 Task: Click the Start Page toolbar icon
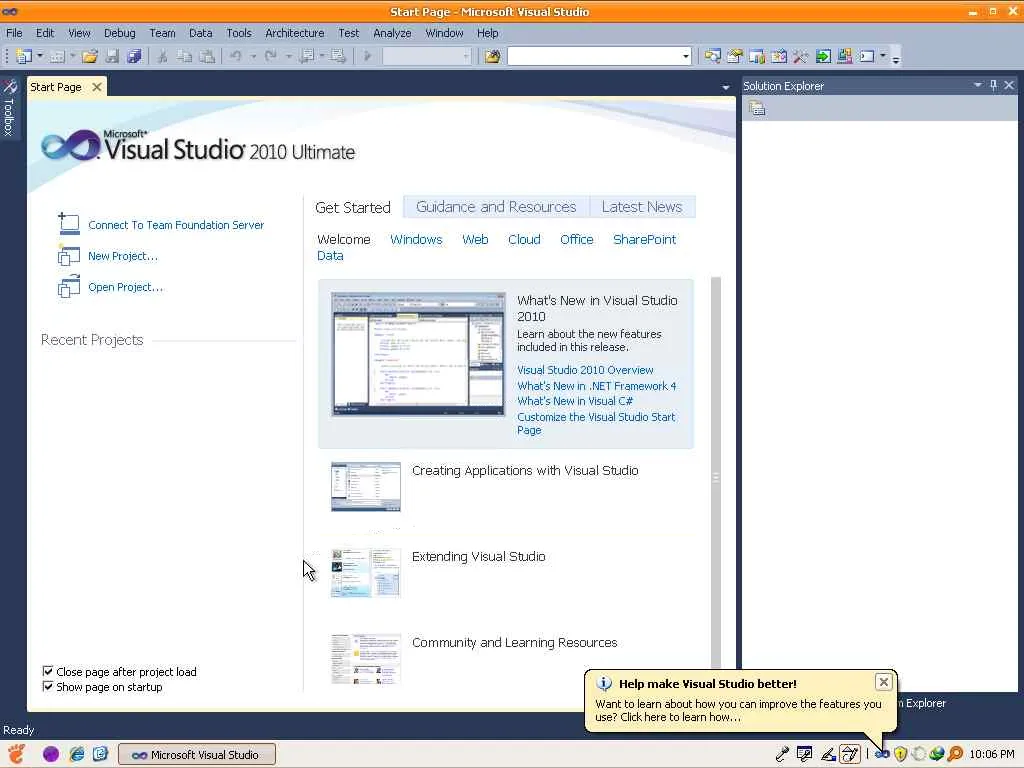click(x=823, y=57)
